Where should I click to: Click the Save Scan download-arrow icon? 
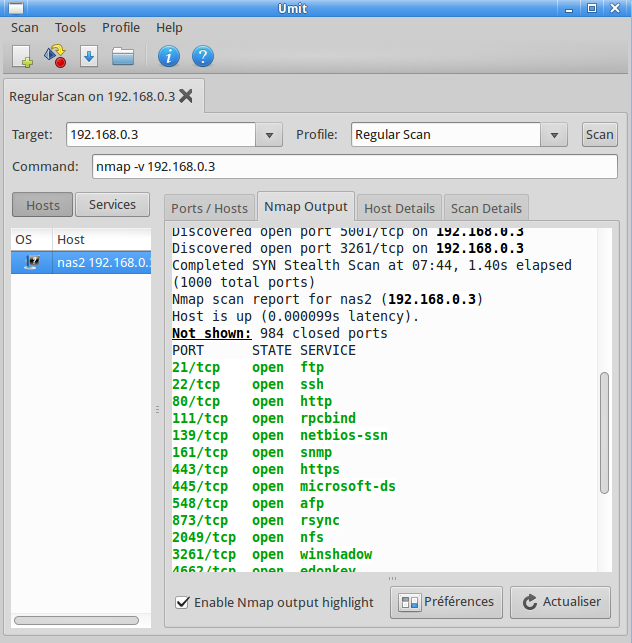[89, 56]
